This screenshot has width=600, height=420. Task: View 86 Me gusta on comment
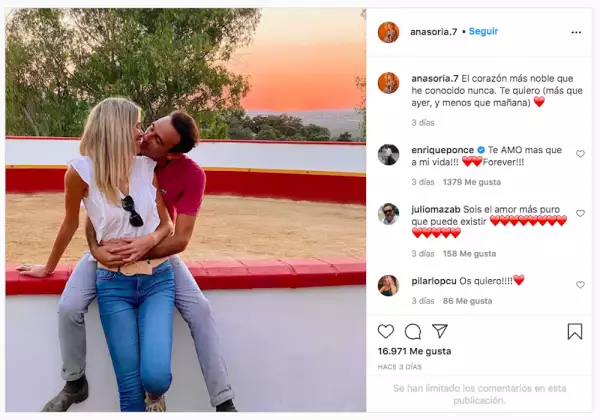pyautogui.click(x=467, y=301)
